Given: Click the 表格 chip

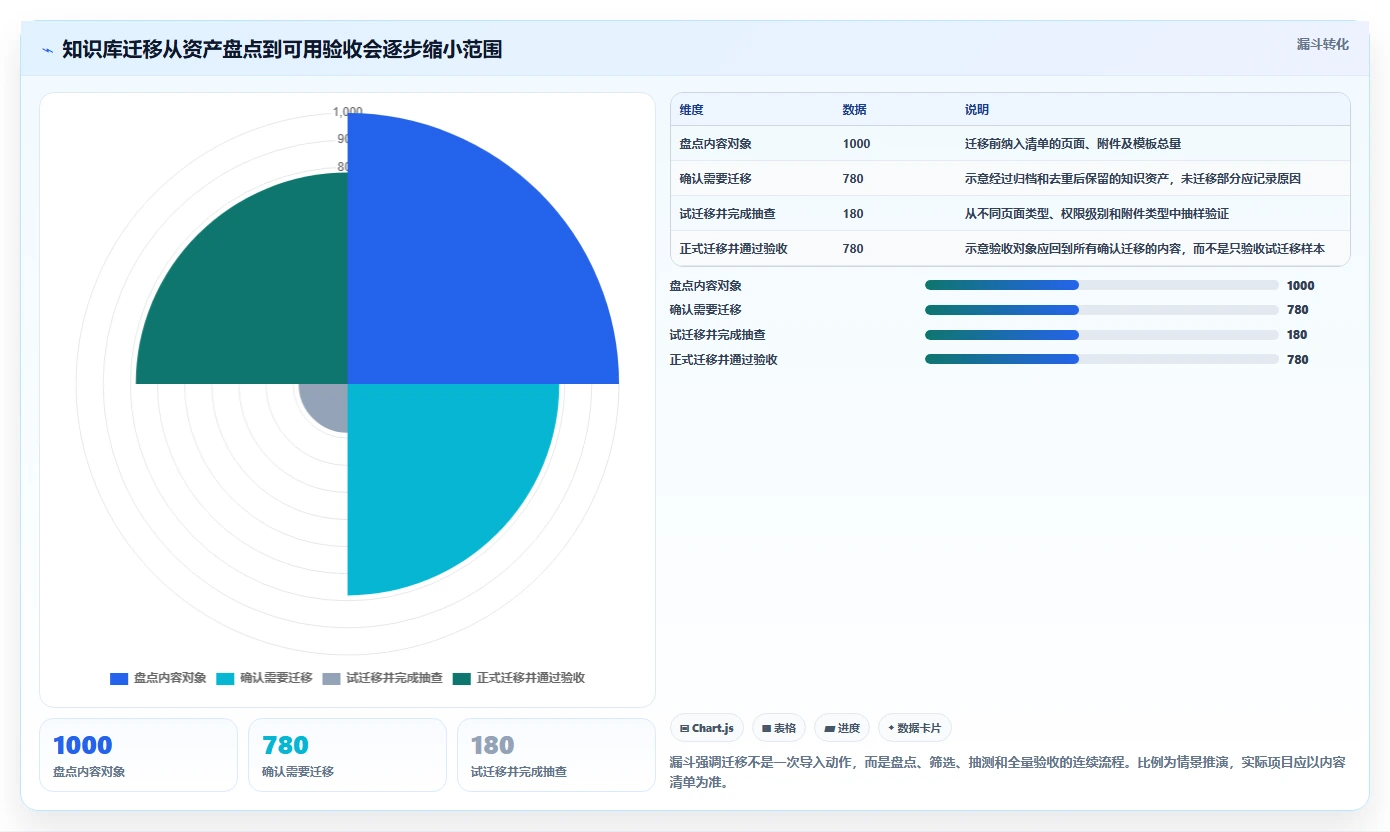Looking at the screenshot, I should pyautogui.click(x=779, y=728).
